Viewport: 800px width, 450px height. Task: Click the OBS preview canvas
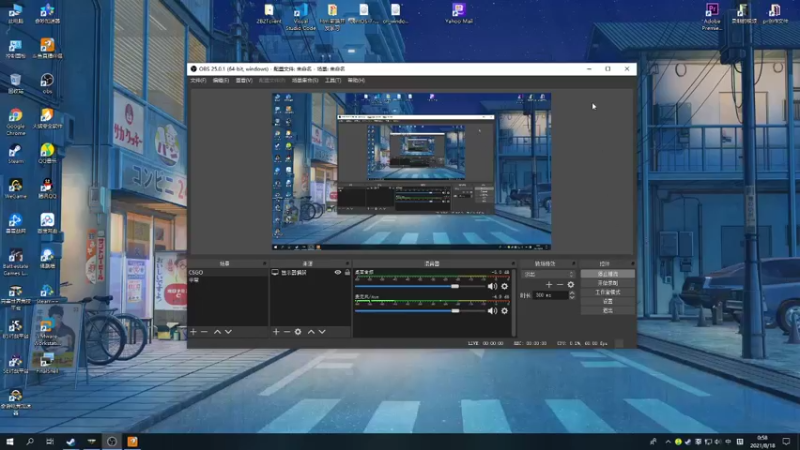point(411,171)
